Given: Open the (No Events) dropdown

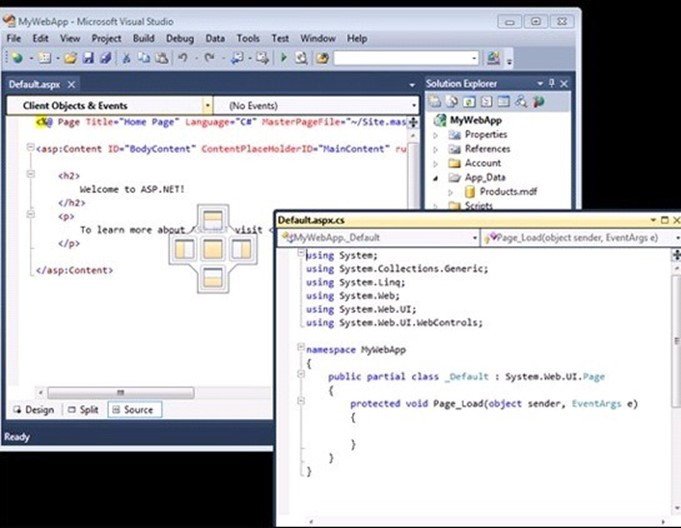Looking at the screenshot, I should 414,106.
